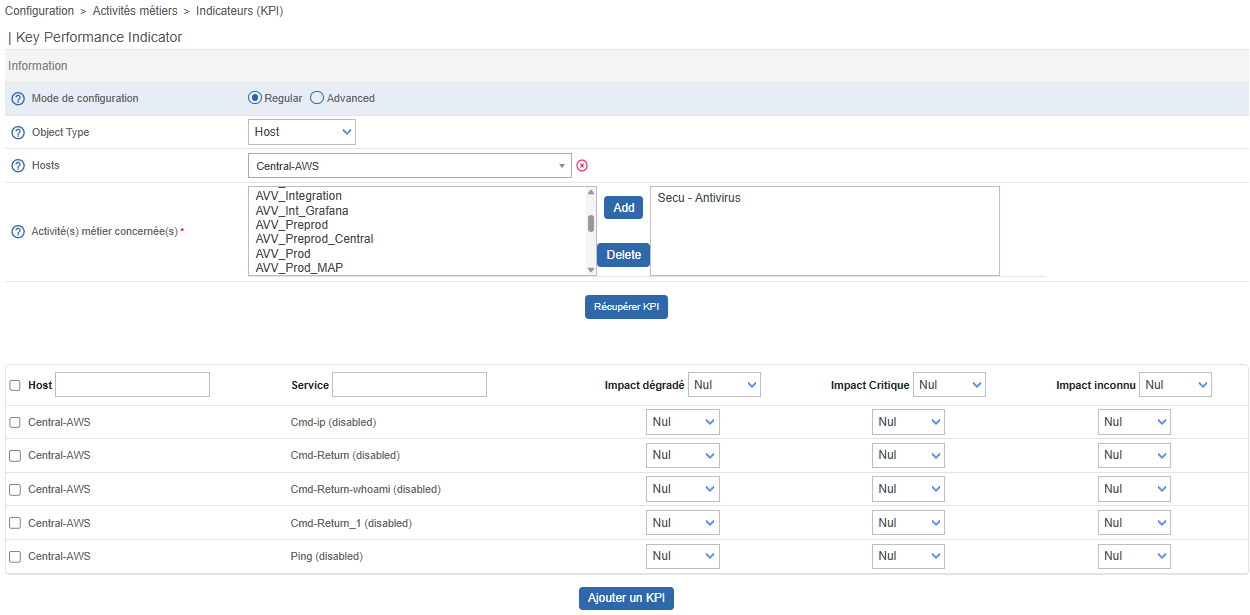Viewport: 1250px width, 615px height.
Task: Go to Configuration breadcrumb
Action: pyautogui.click(x=39, y=11)
